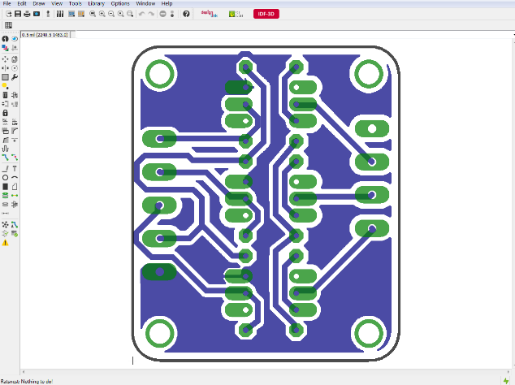Click the Save disk icon in the toolbar
The image size is (515, 385).
click(18, 14)
